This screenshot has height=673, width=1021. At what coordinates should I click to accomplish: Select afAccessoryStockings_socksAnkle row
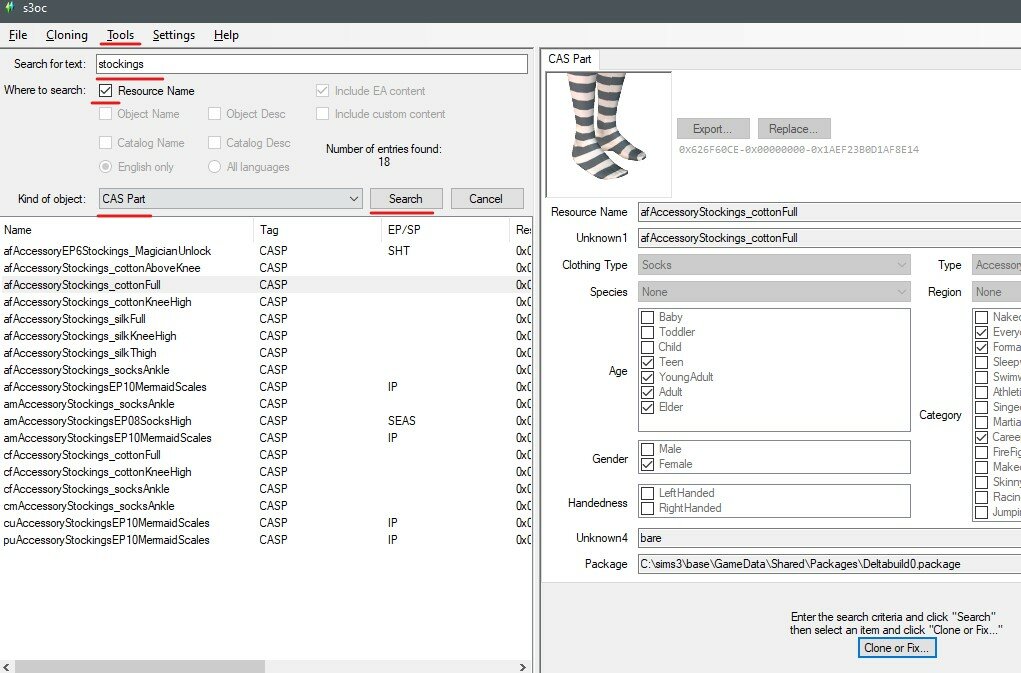point(266,370)
